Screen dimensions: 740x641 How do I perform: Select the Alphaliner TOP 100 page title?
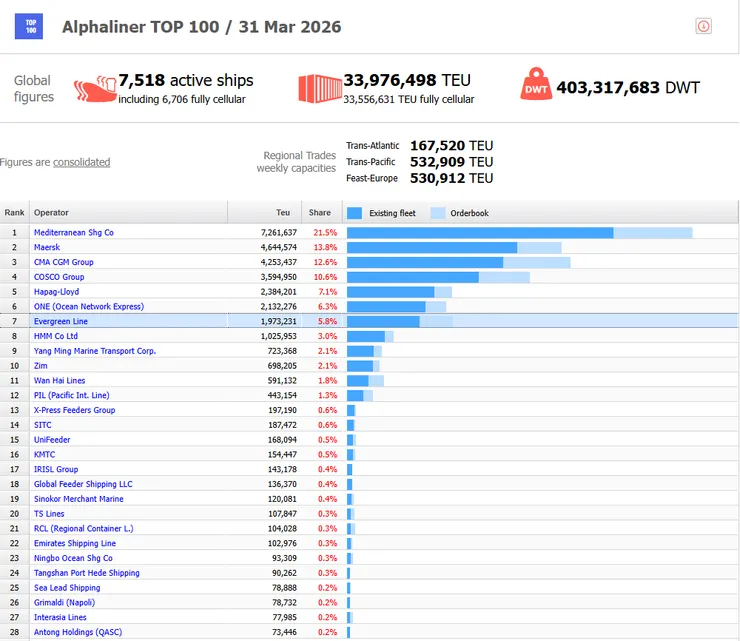pyautogui.click(x=202, y=27)
